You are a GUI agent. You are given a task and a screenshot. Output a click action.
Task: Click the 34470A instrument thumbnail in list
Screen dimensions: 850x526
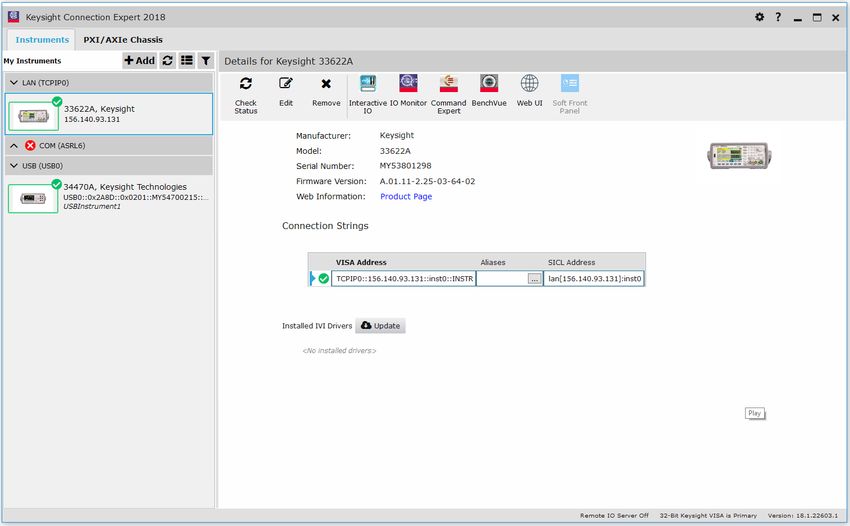33,198
